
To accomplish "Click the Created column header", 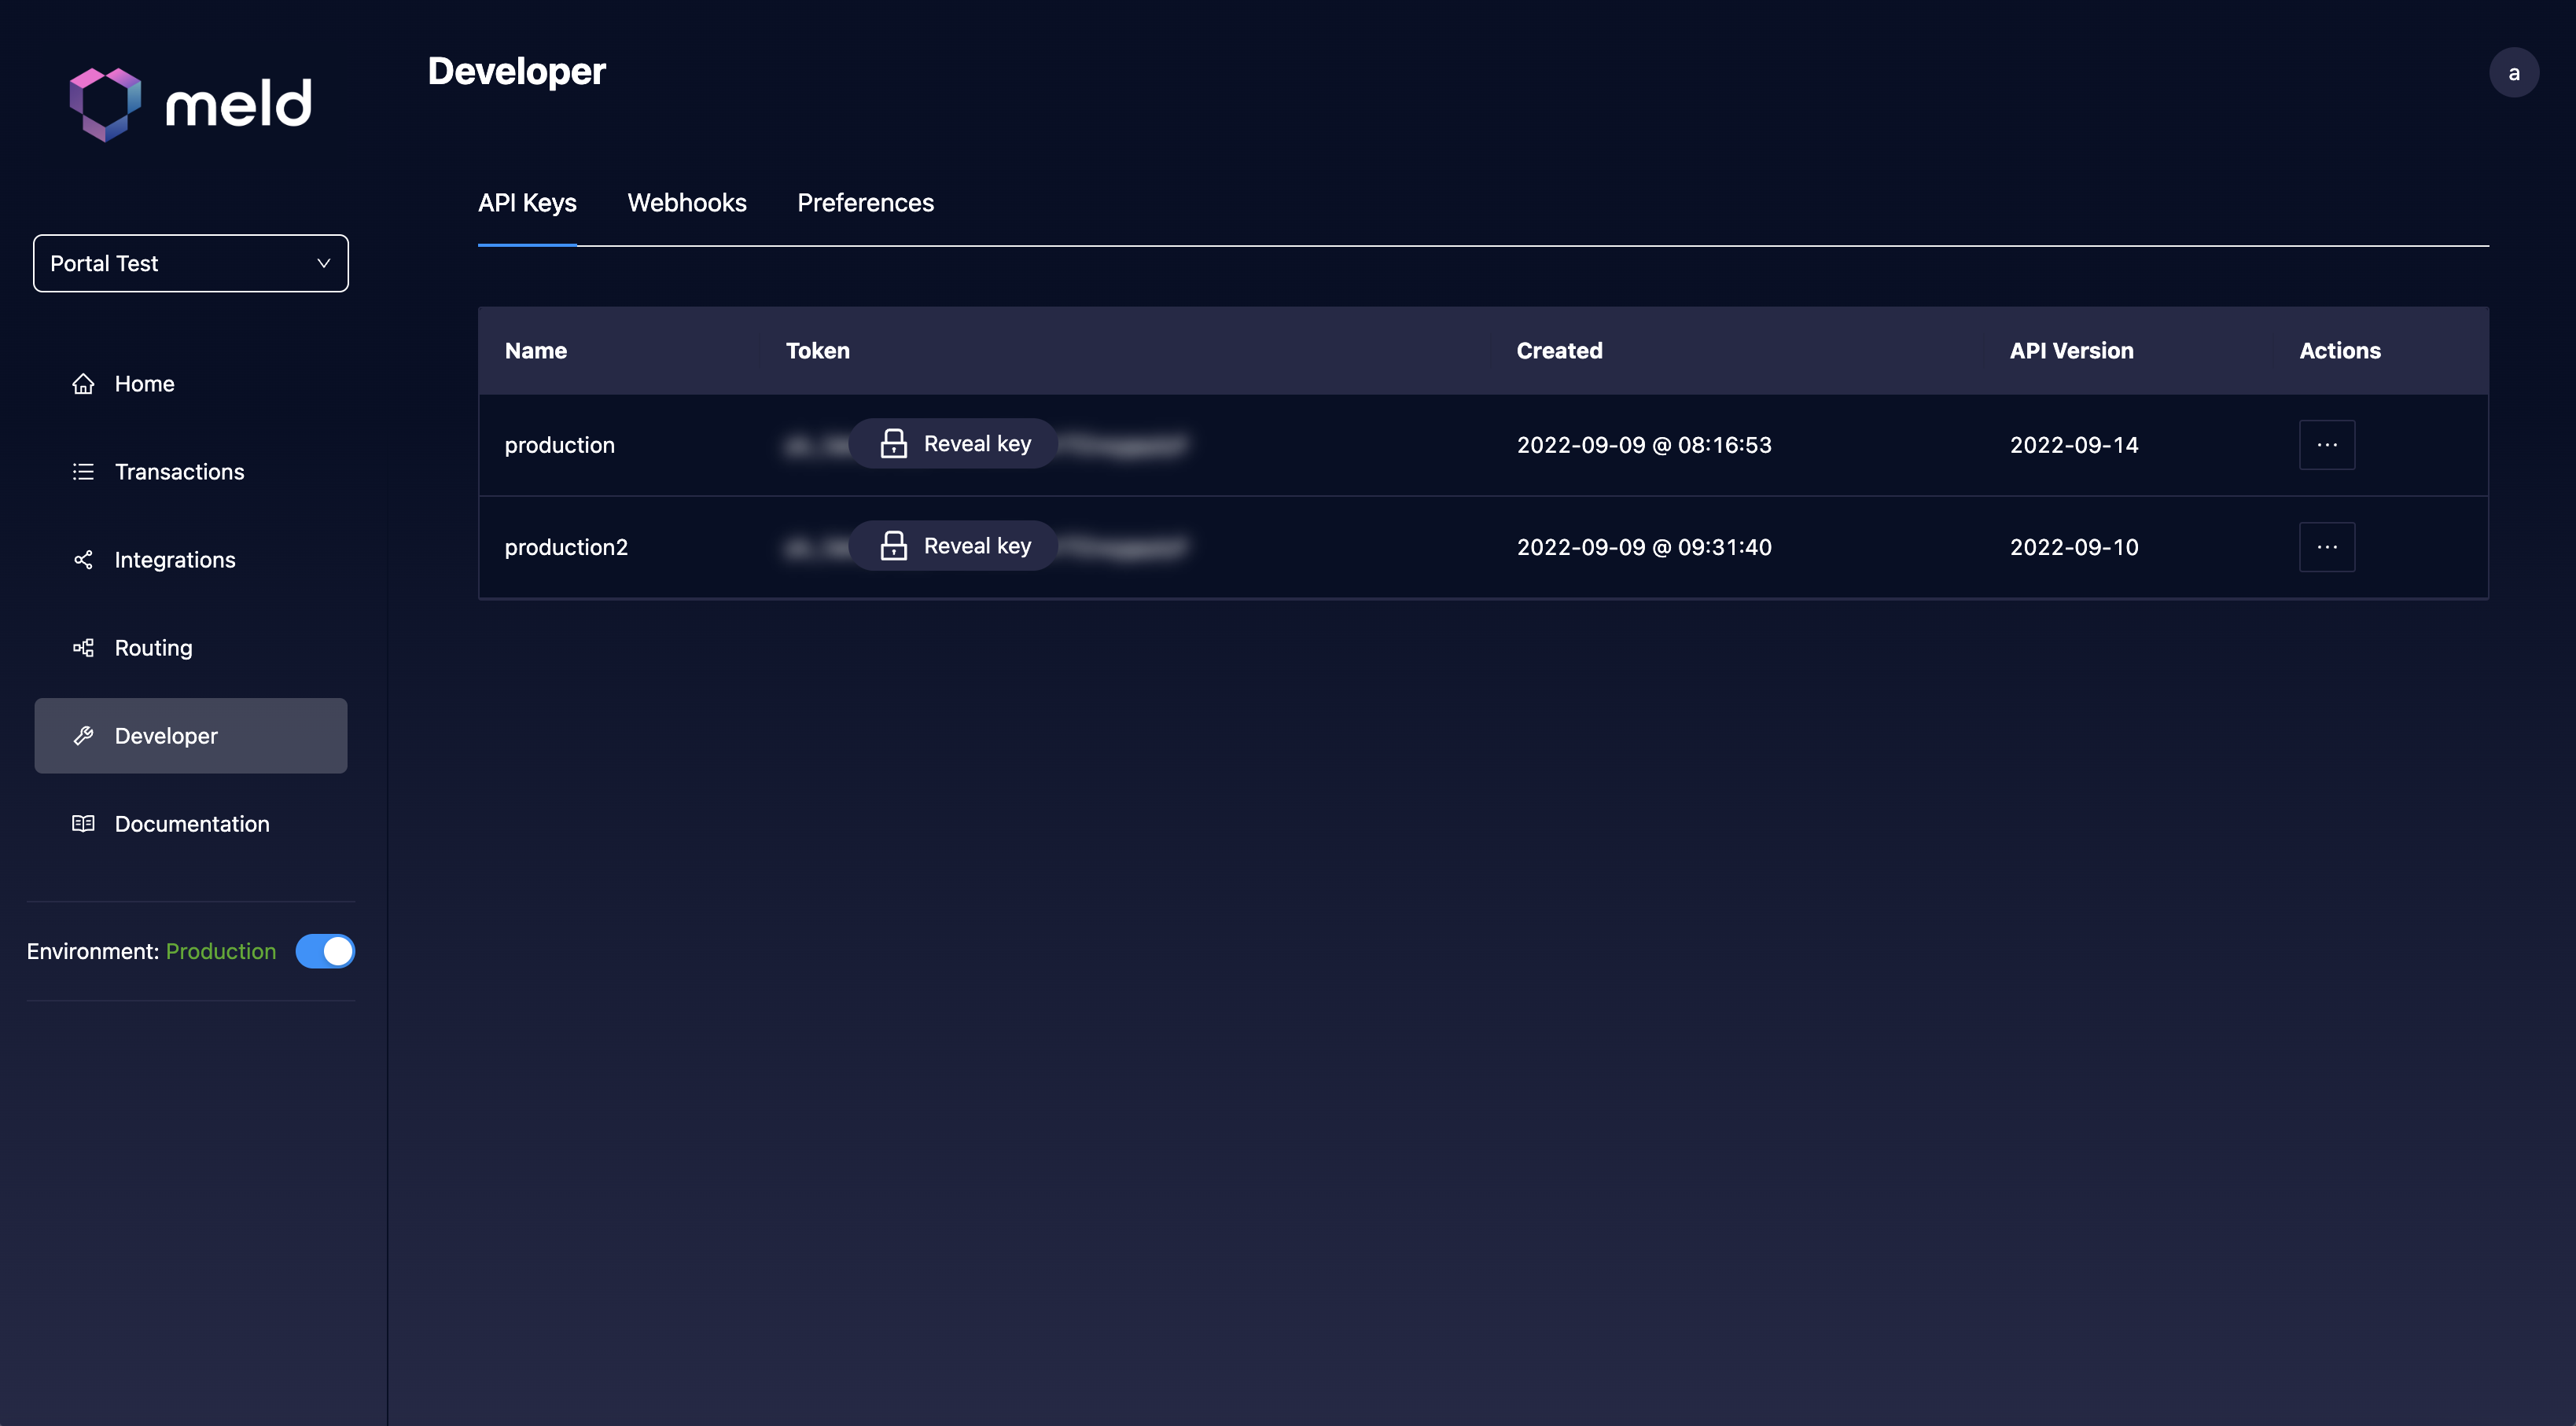I will [x=1558, y=351].
